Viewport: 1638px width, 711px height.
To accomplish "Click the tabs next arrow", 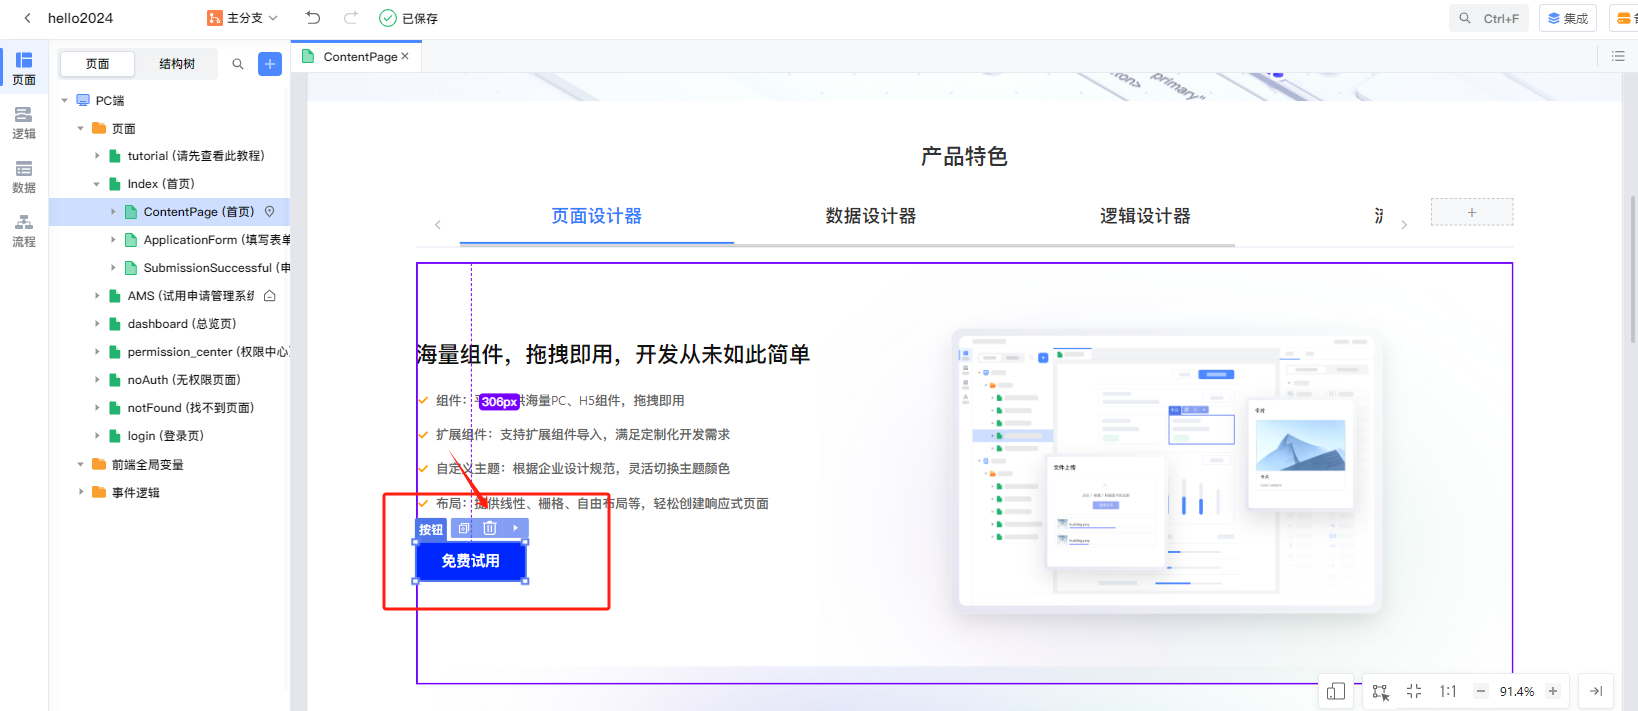I will coord(1404,225).
